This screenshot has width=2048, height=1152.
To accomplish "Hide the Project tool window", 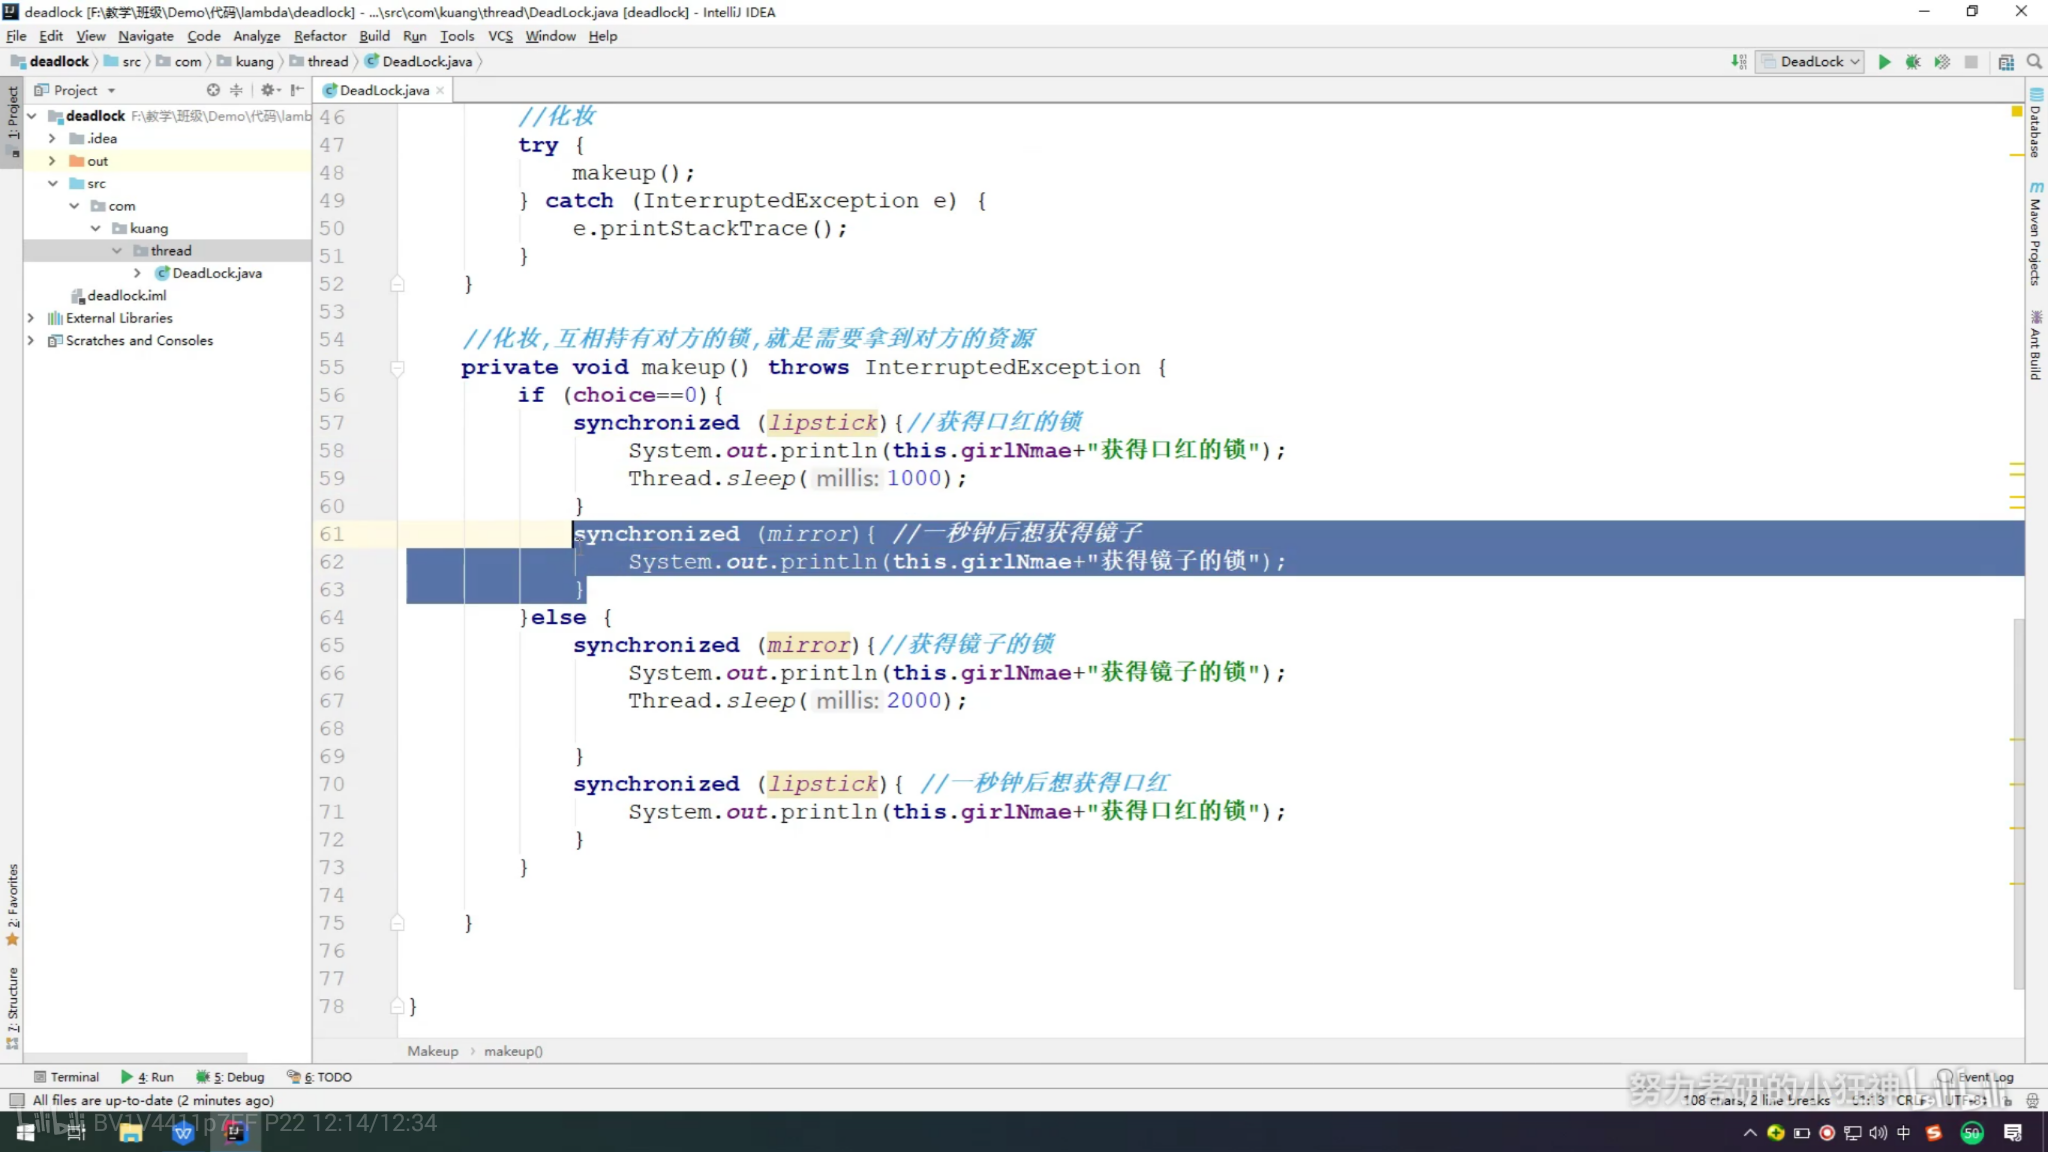I will point(297,90).
